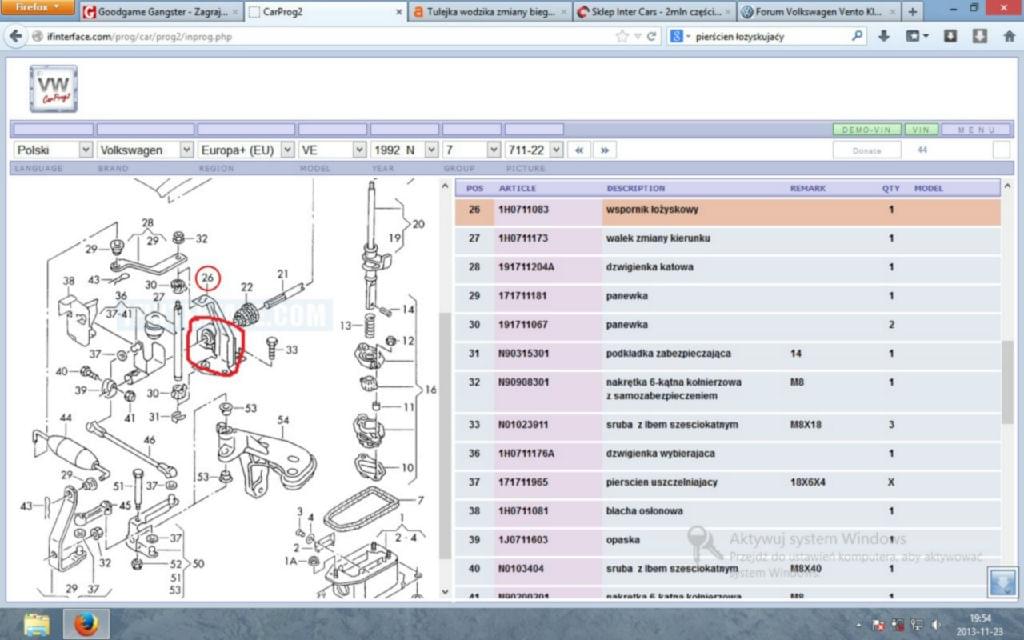The image size is (1024, 640).
Task: Select the highlighted row 'wspornik łożyskowy'
Action: (728, 210)
